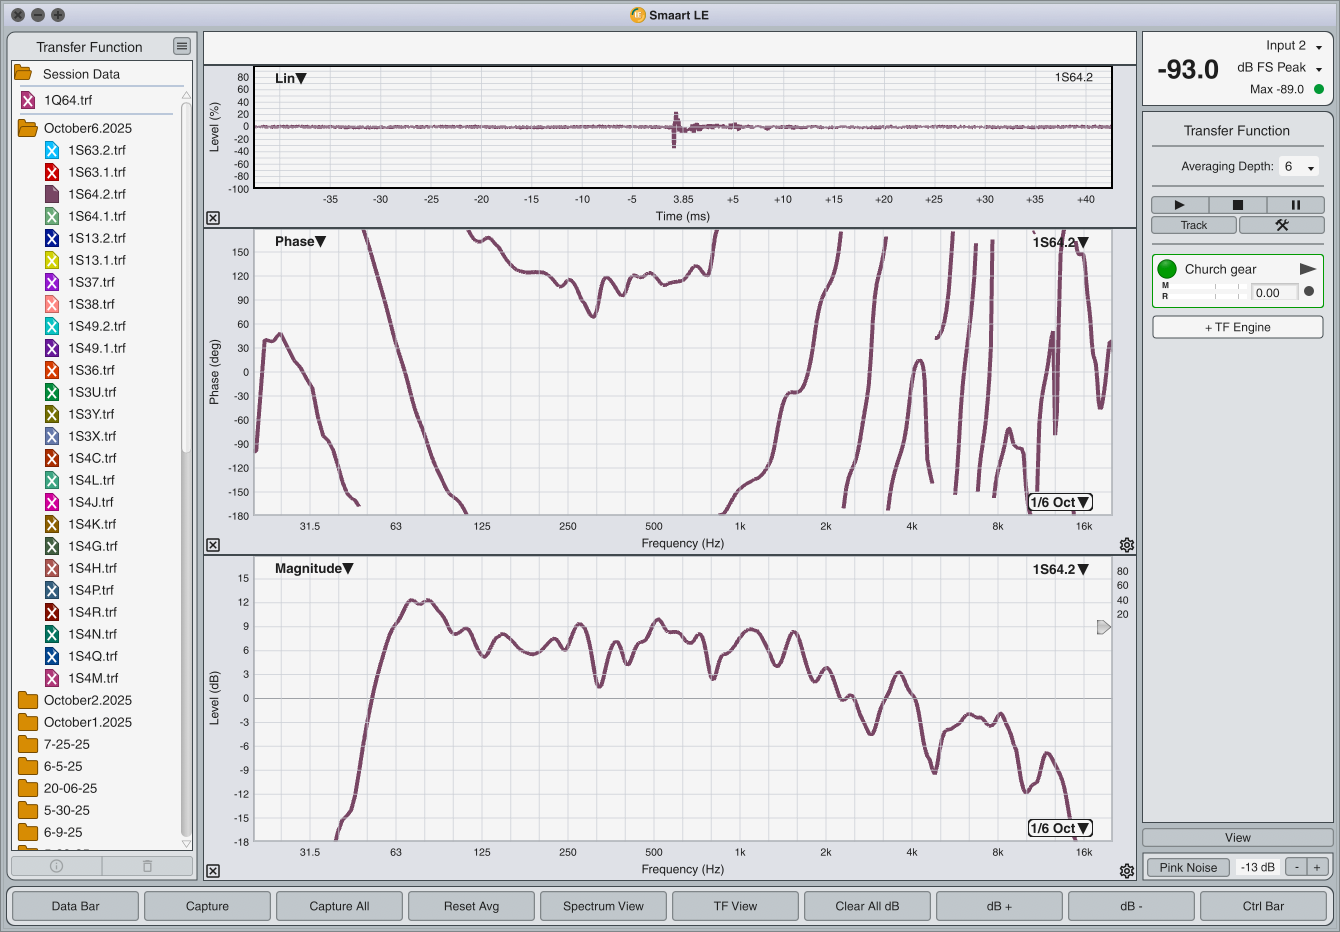1340x932 pixels.
Task: Open the Phase graph type dropdown
Action: 300,242
